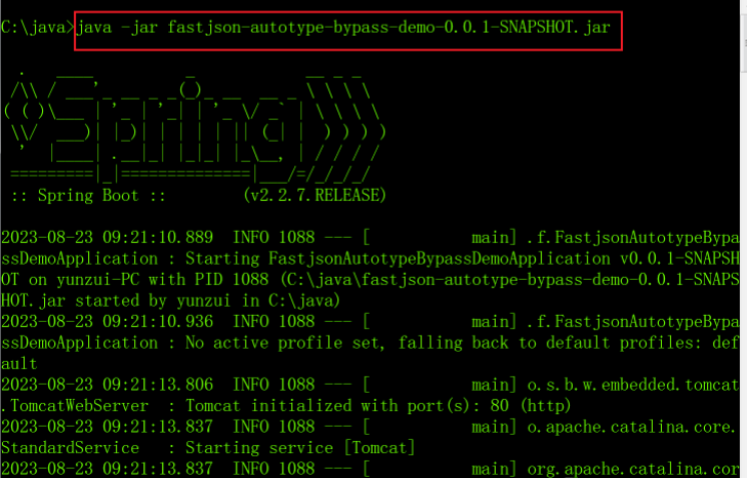
Task: Click 'started by yunzui in C:\java' text
Action: point(207,301)
